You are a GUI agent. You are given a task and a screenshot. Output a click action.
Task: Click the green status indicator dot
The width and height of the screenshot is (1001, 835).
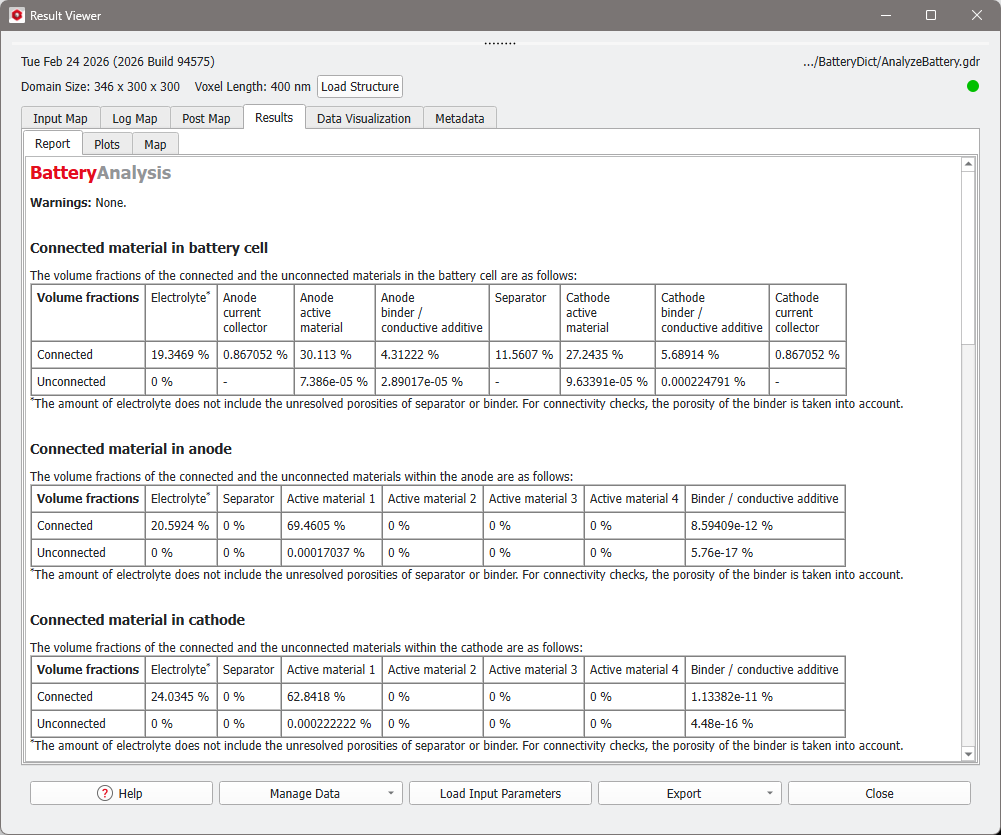tap(972, 86)
